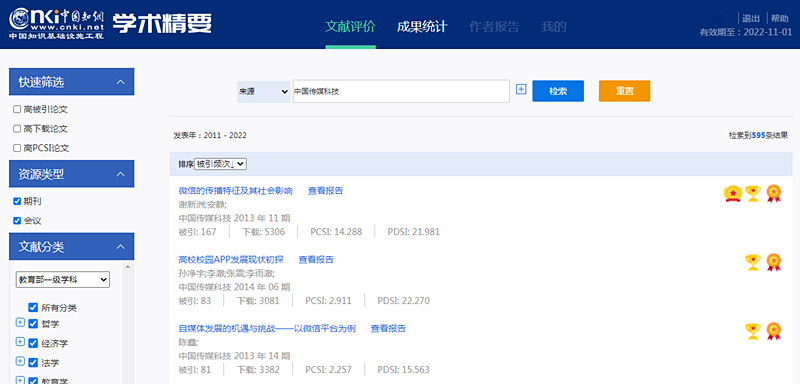
Task: View report for 自媒体发展 article
Action: pyautogui.click(x=388, y=328)
